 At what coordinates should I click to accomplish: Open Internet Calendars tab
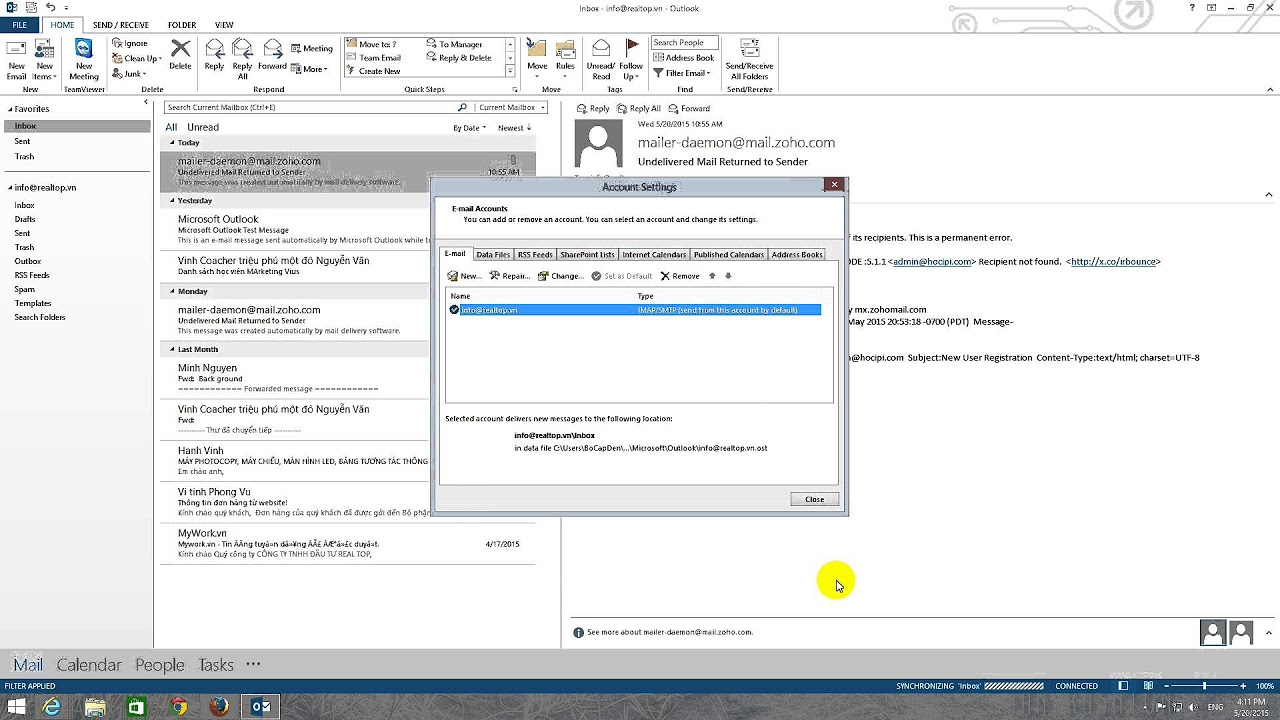(x=654, y=255)
